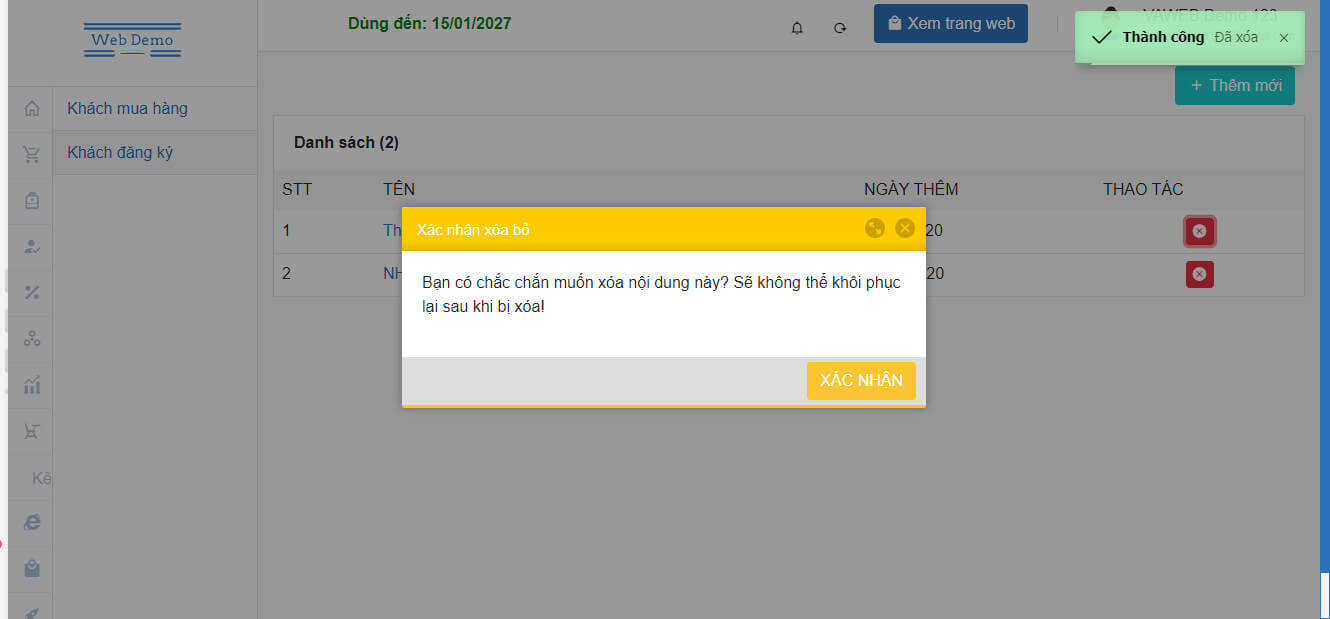
Task: Click the delete icon for row 2
Action: 1199,274
